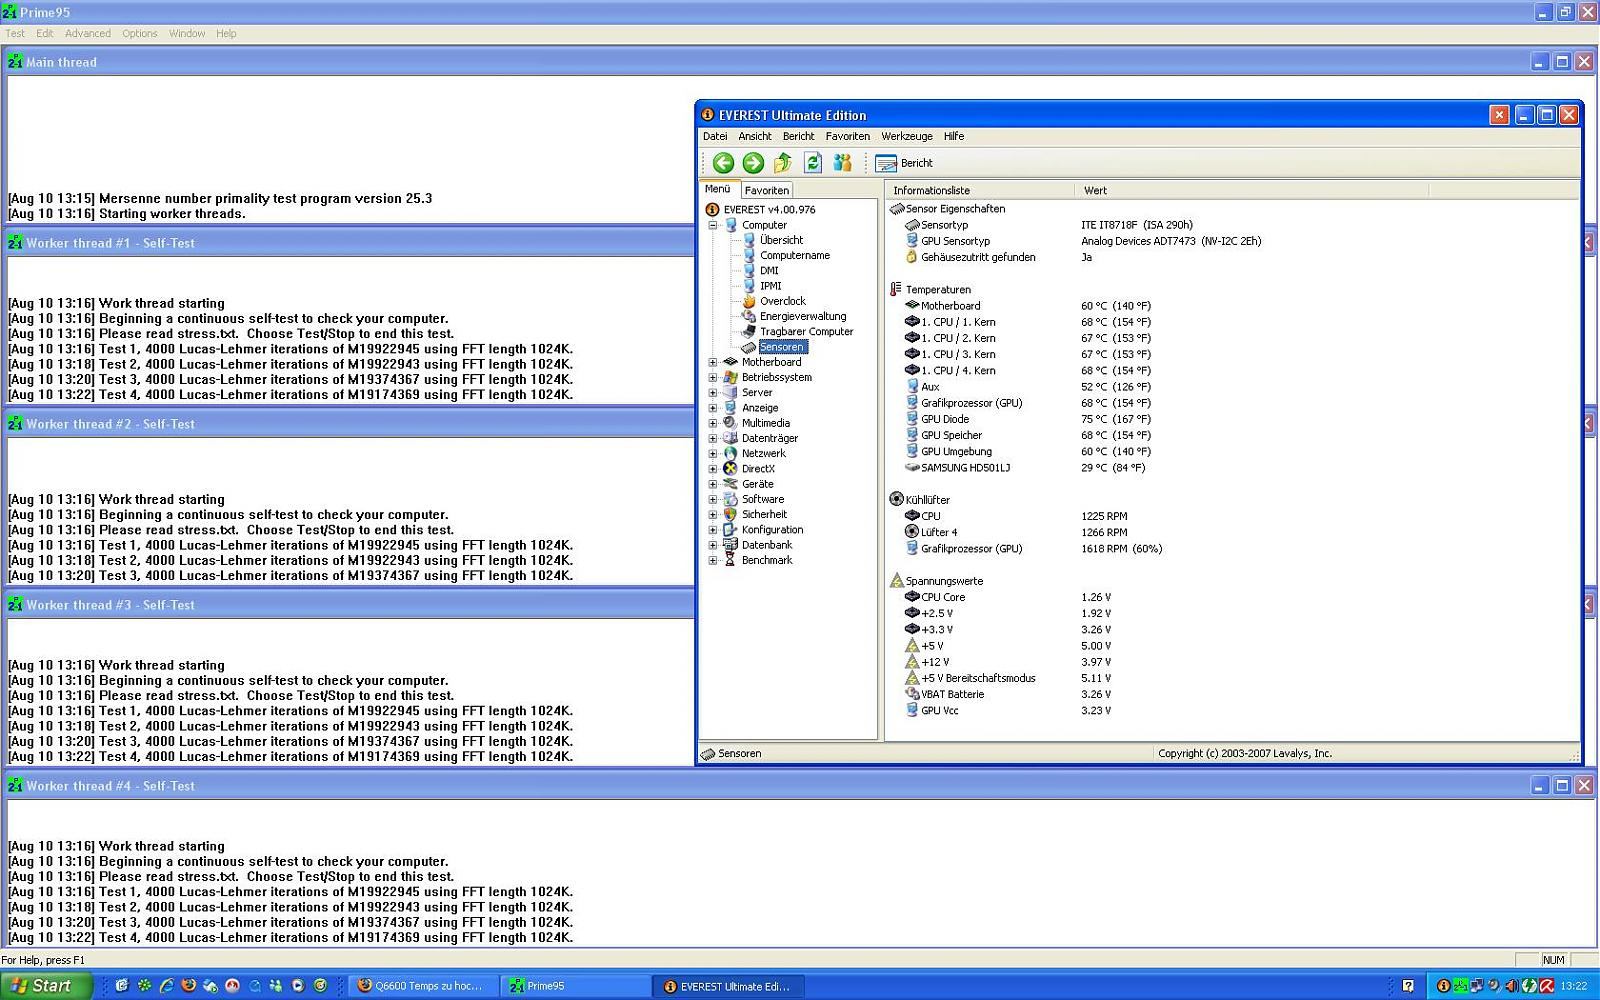The image size is (1600, 1000).
Task: Expand the Betriebssystem tree node
Action: 713,377
